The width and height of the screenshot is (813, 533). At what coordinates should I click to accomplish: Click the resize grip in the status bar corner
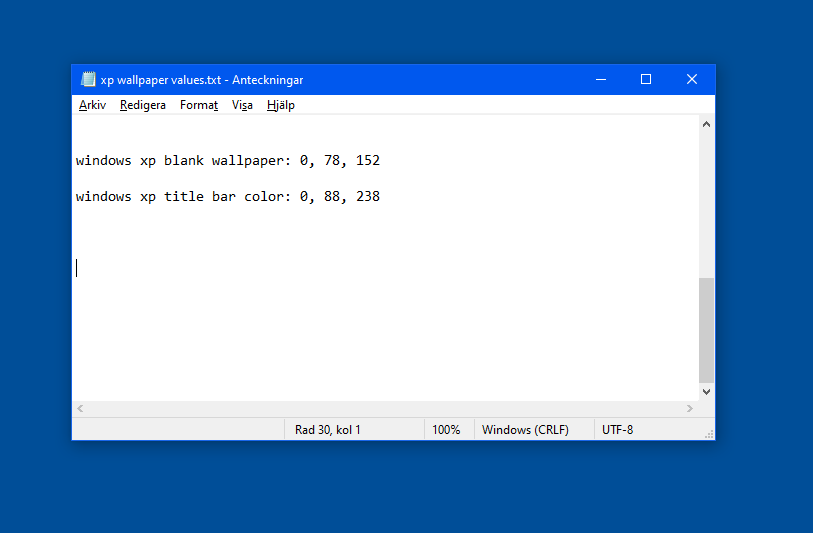click(x=709, y=434)
